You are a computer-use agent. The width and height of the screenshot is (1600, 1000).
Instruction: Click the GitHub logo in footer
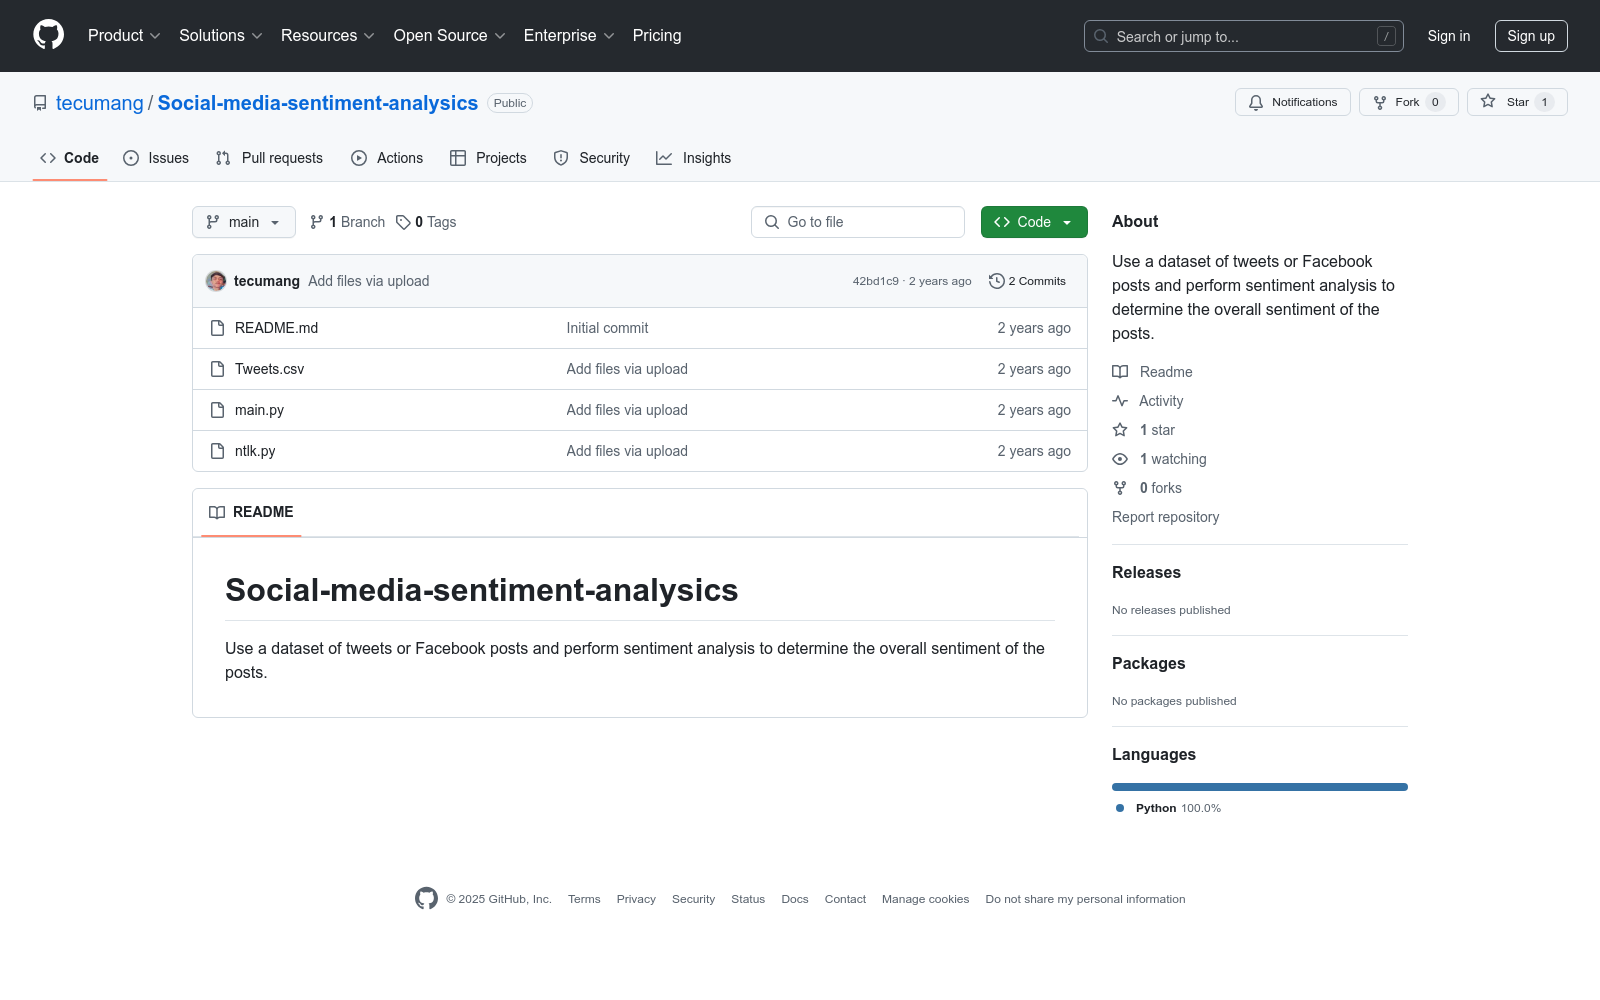[x=426, y=899]
